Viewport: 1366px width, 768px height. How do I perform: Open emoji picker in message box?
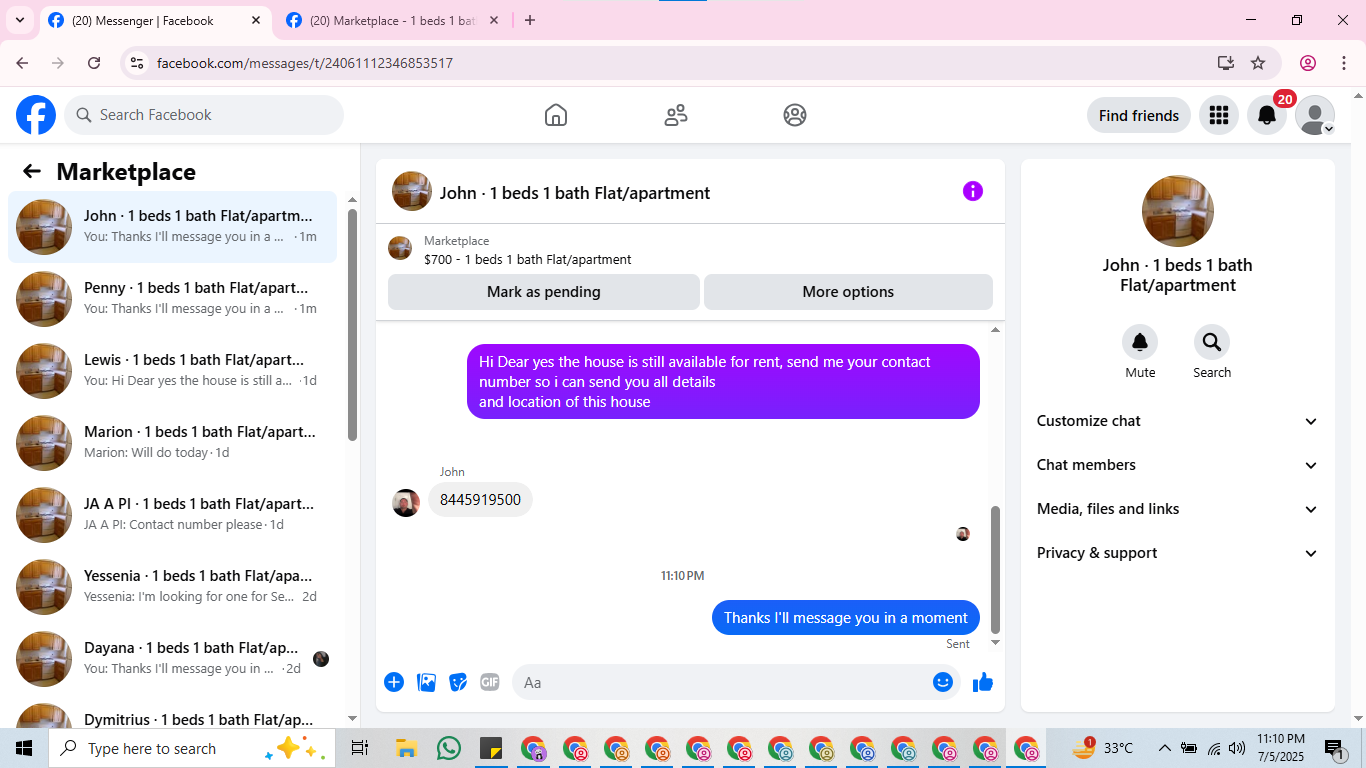(943, 682)
